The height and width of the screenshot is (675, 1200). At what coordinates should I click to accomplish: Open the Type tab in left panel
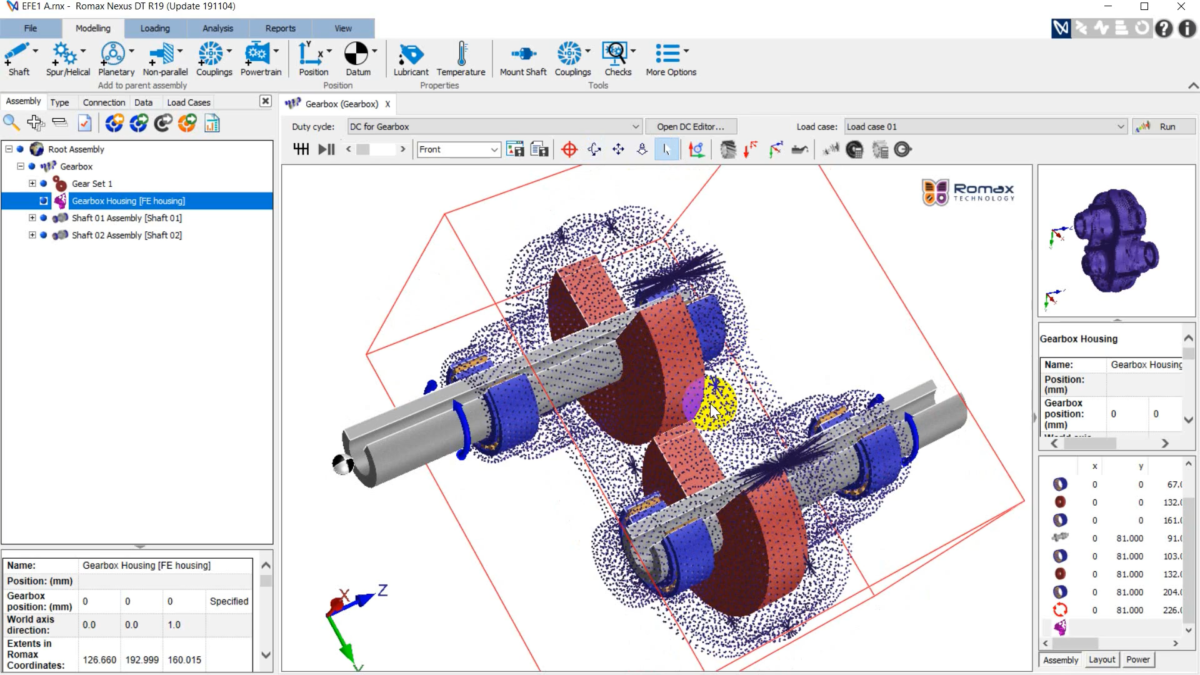pyautogui.click(x=60, y=102)
